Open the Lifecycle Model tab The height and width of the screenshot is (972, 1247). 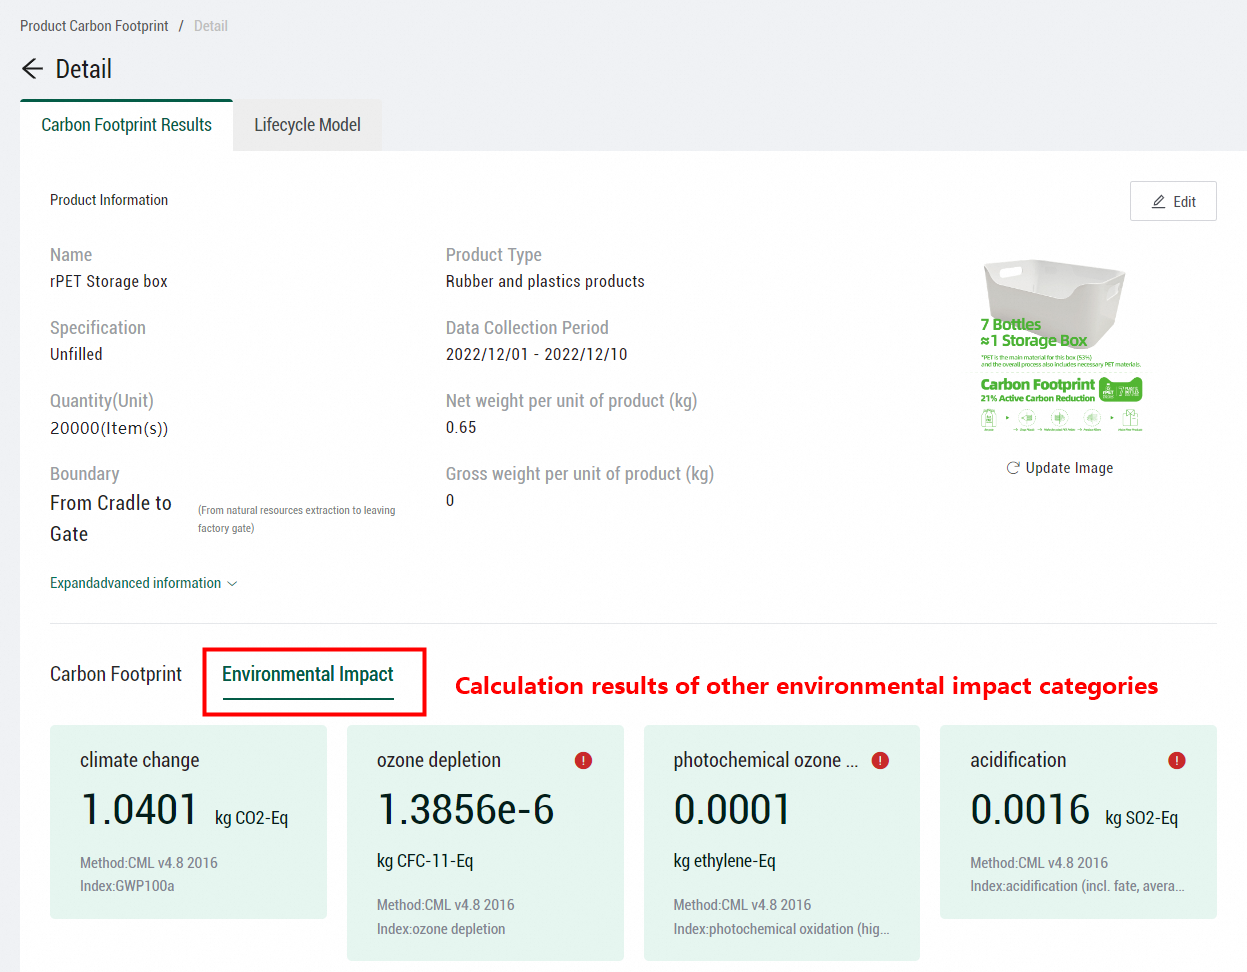click(307, 125)
